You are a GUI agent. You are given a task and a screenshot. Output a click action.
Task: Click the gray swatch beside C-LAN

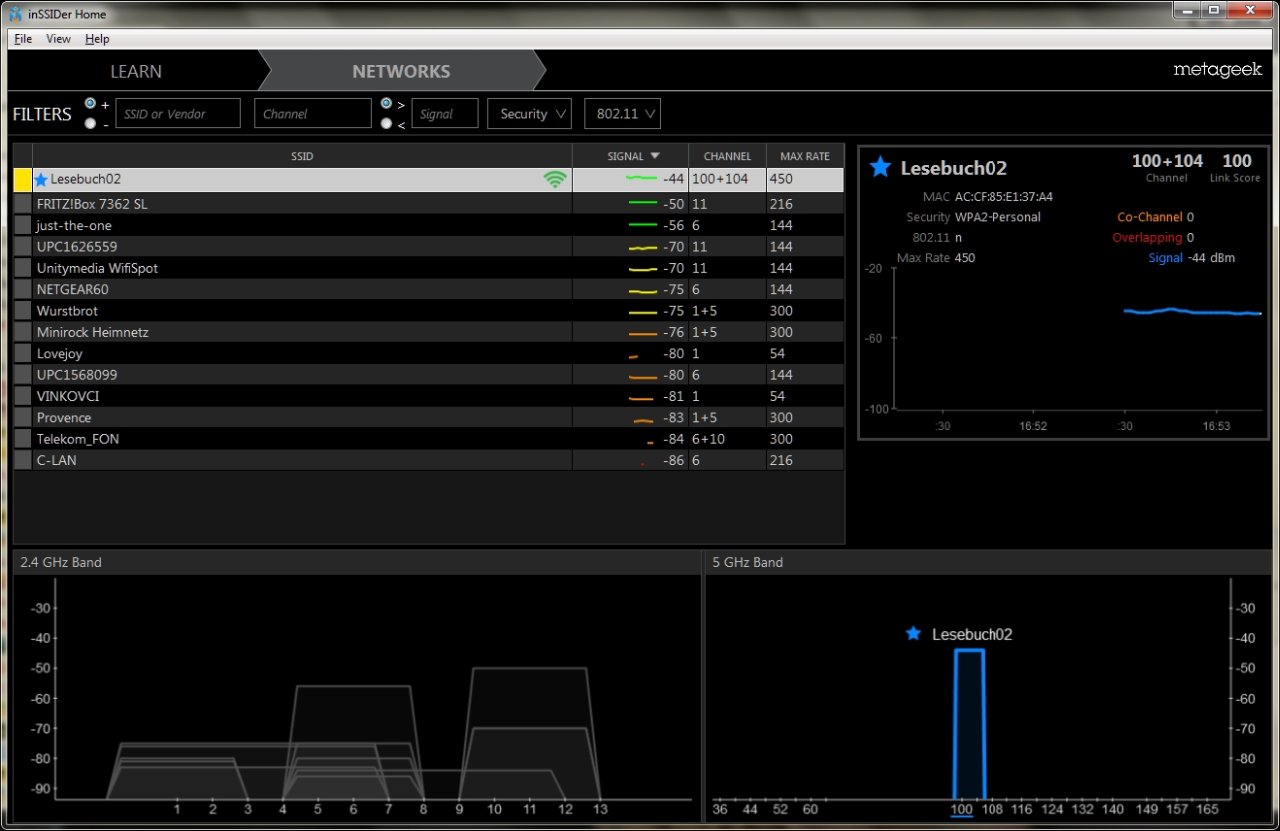point(22,460)
